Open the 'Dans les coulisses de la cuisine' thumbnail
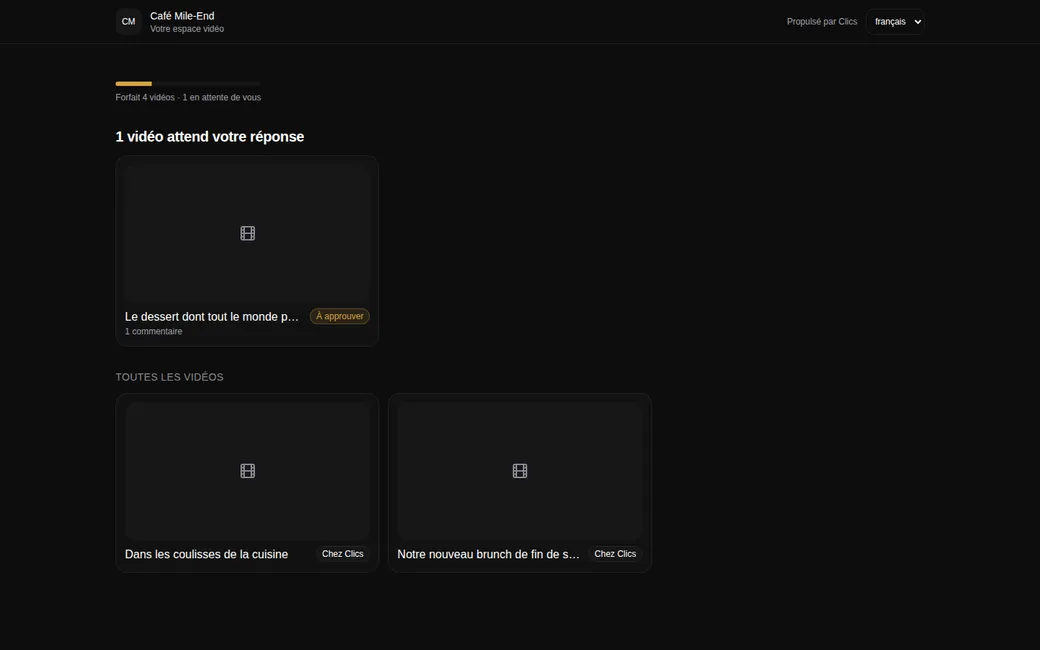 tap(247, 471)
